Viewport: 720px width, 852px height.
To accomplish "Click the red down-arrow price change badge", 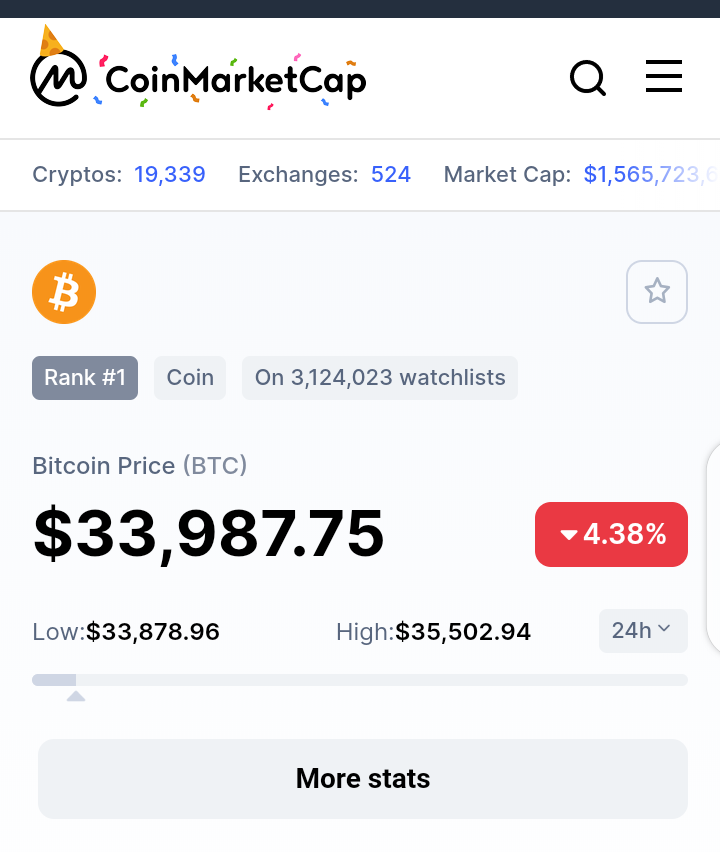I will 611,534.
